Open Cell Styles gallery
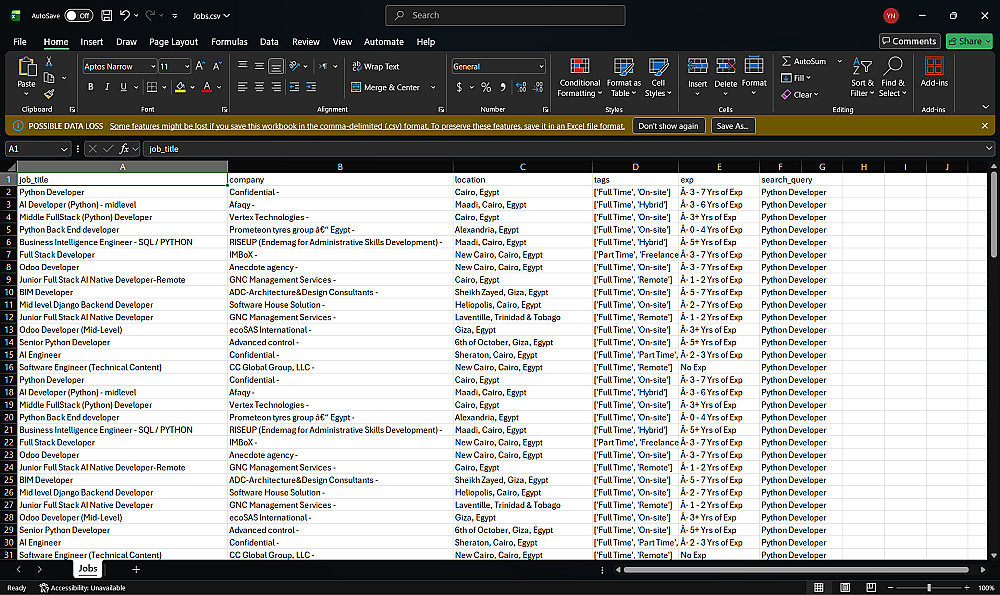Viewport: 1000px width, 595px height. point(658,77)
